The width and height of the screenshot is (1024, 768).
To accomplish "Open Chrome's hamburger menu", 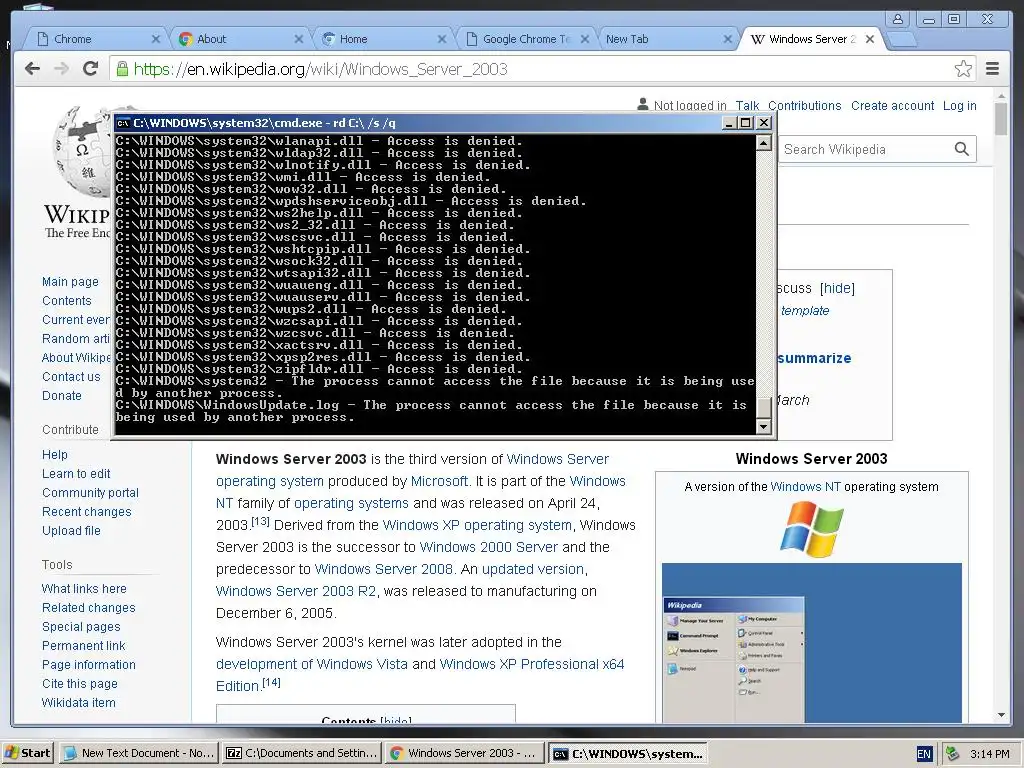I will click(992, 69).
